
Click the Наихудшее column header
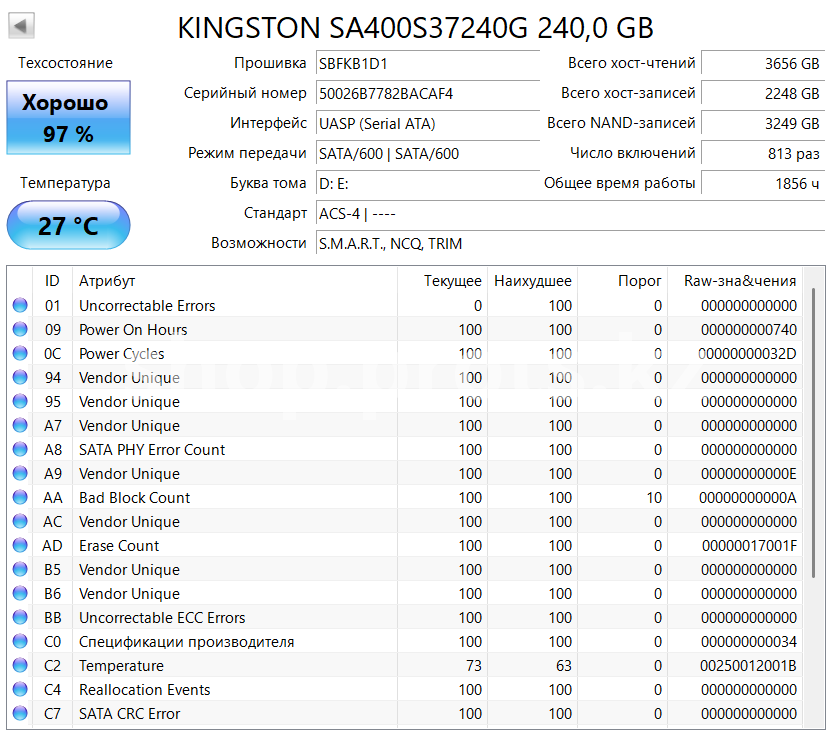click(536, 281)
